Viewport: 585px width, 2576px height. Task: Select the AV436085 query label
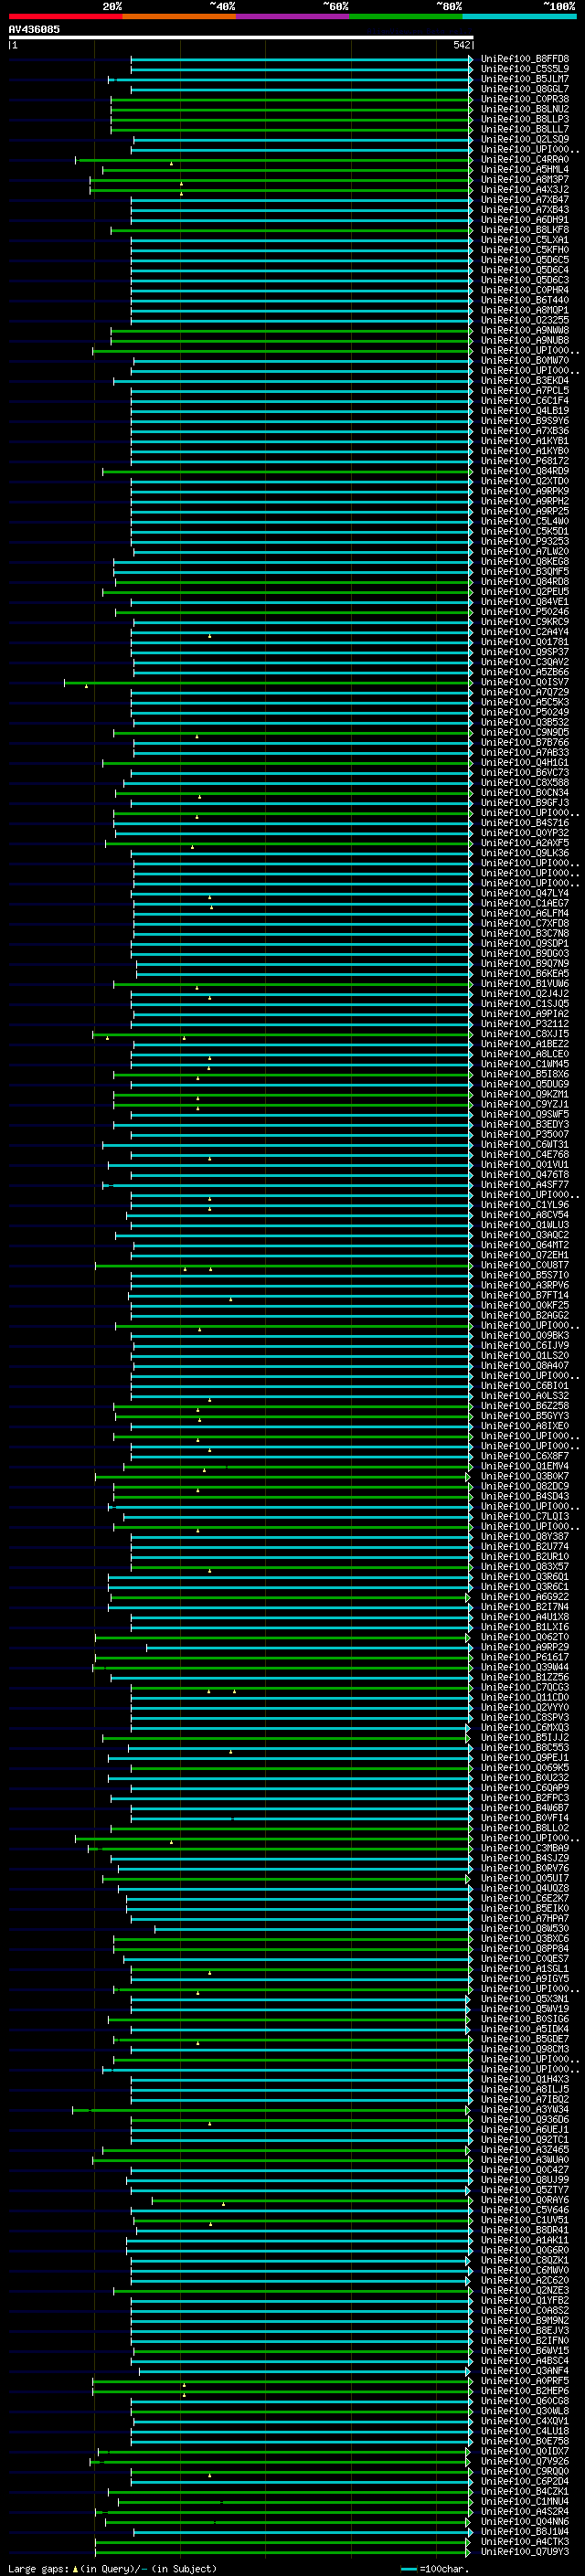(34, 29)
